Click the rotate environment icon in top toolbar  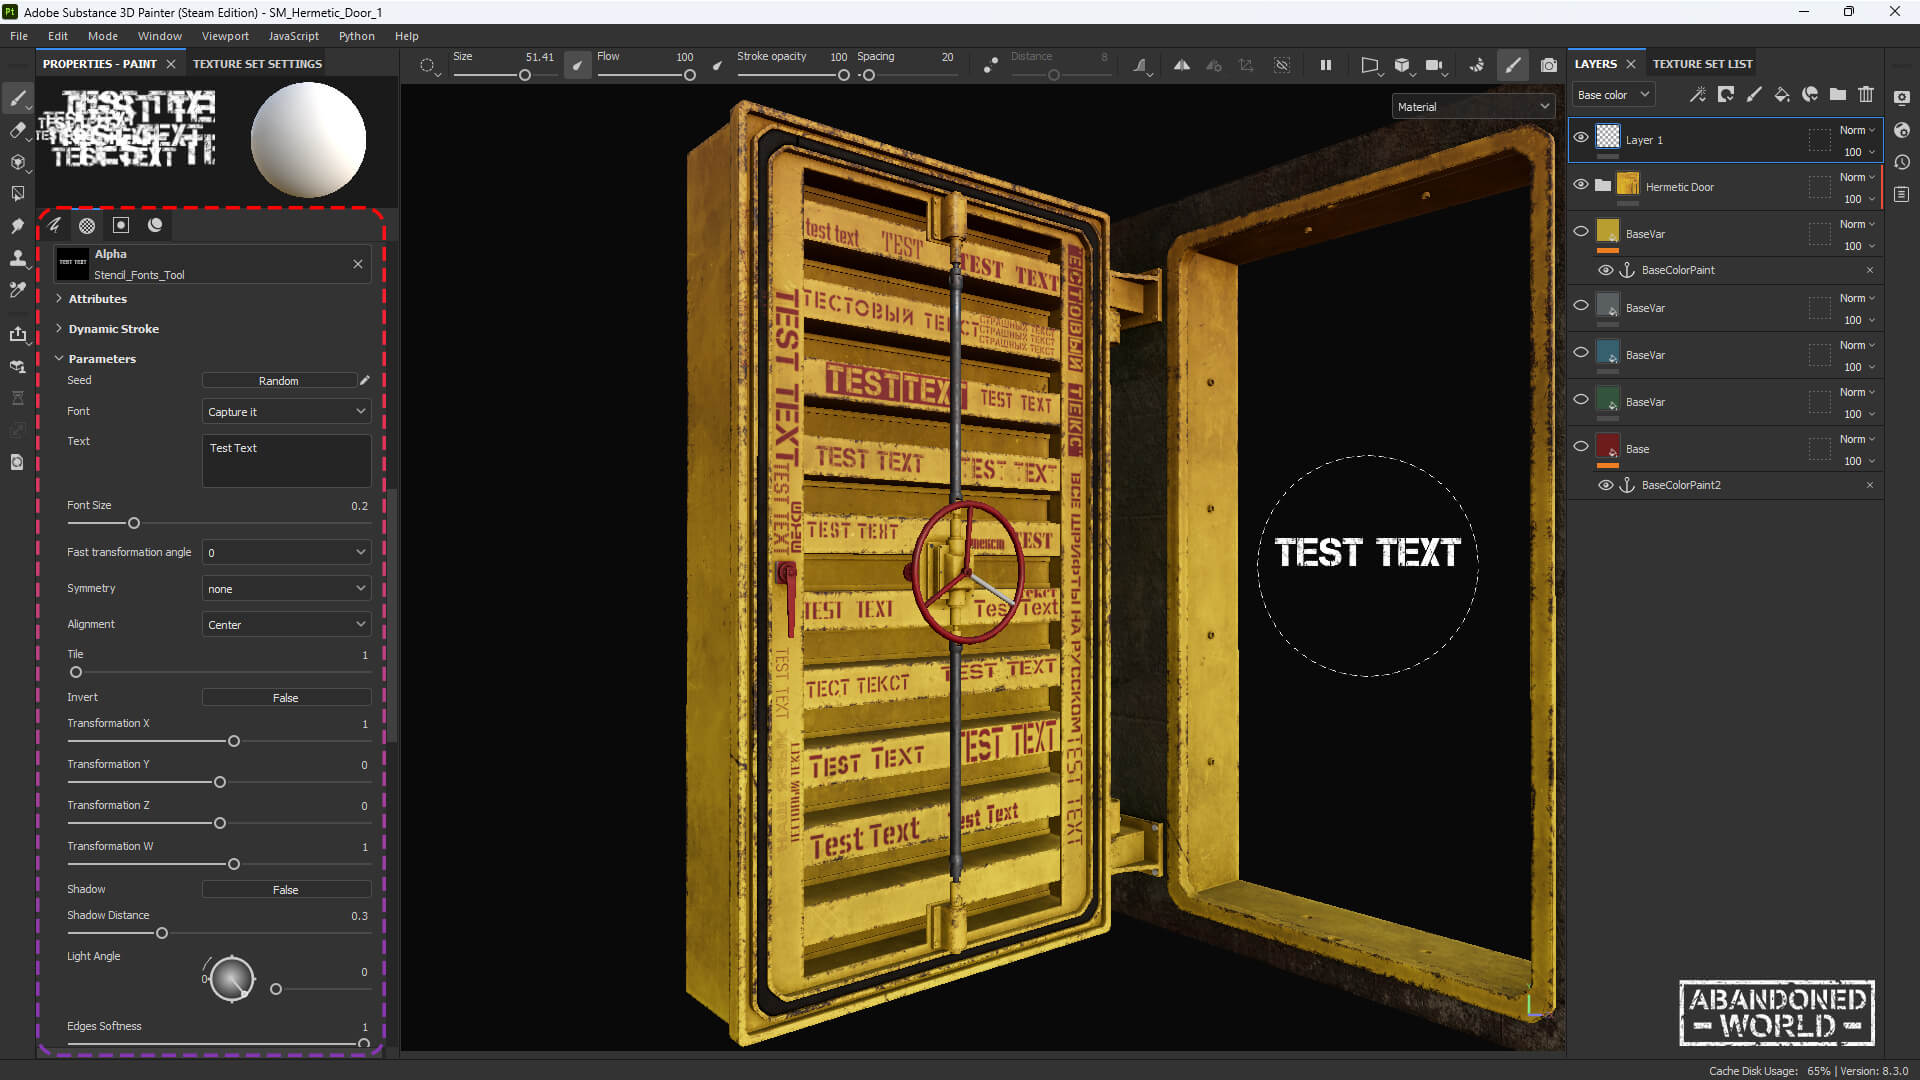[1477, 65]
